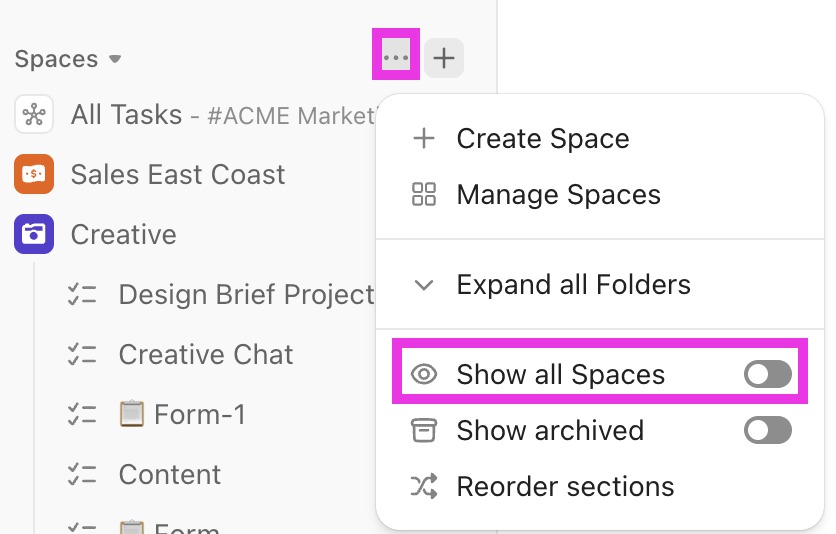This screenshot has height=534, width=836.
Task: Click the Design Brief Project list icon
Action: coord(82,295)
